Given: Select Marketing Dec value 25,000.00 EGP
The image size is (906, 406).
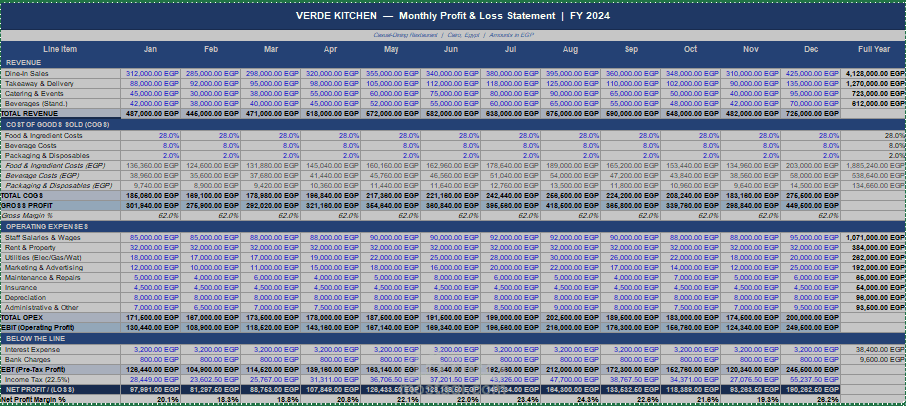Looking at the screenshot, I should pos(811,267).
